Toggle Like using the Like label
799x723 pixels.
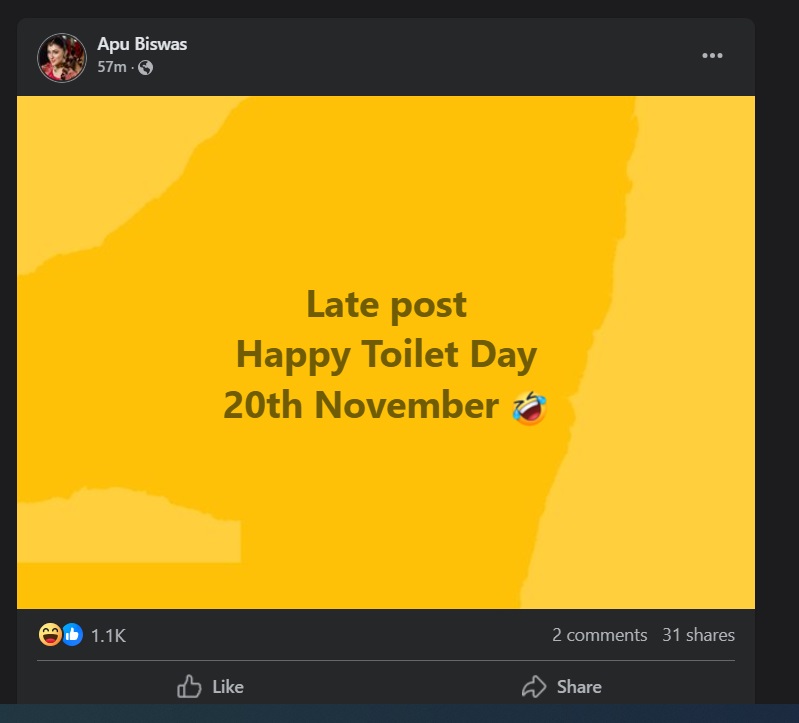coord(228,687)
